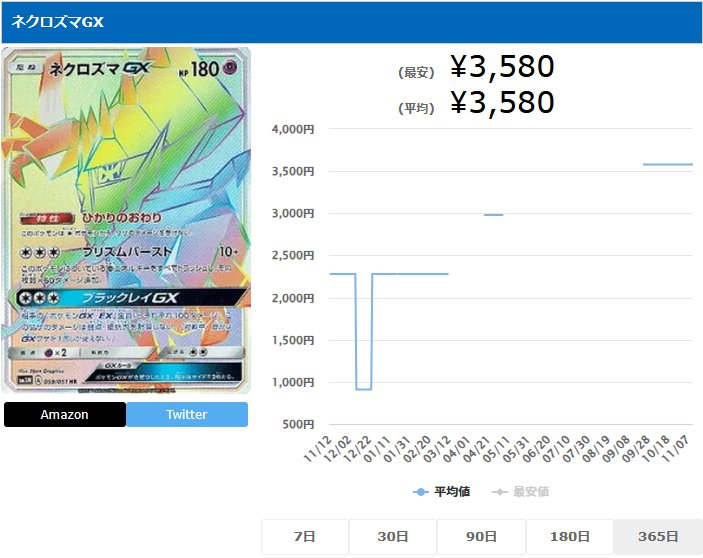Screen dimensions: 703x558
Task: Switch chart range to 180日
Action: (569, 536)
